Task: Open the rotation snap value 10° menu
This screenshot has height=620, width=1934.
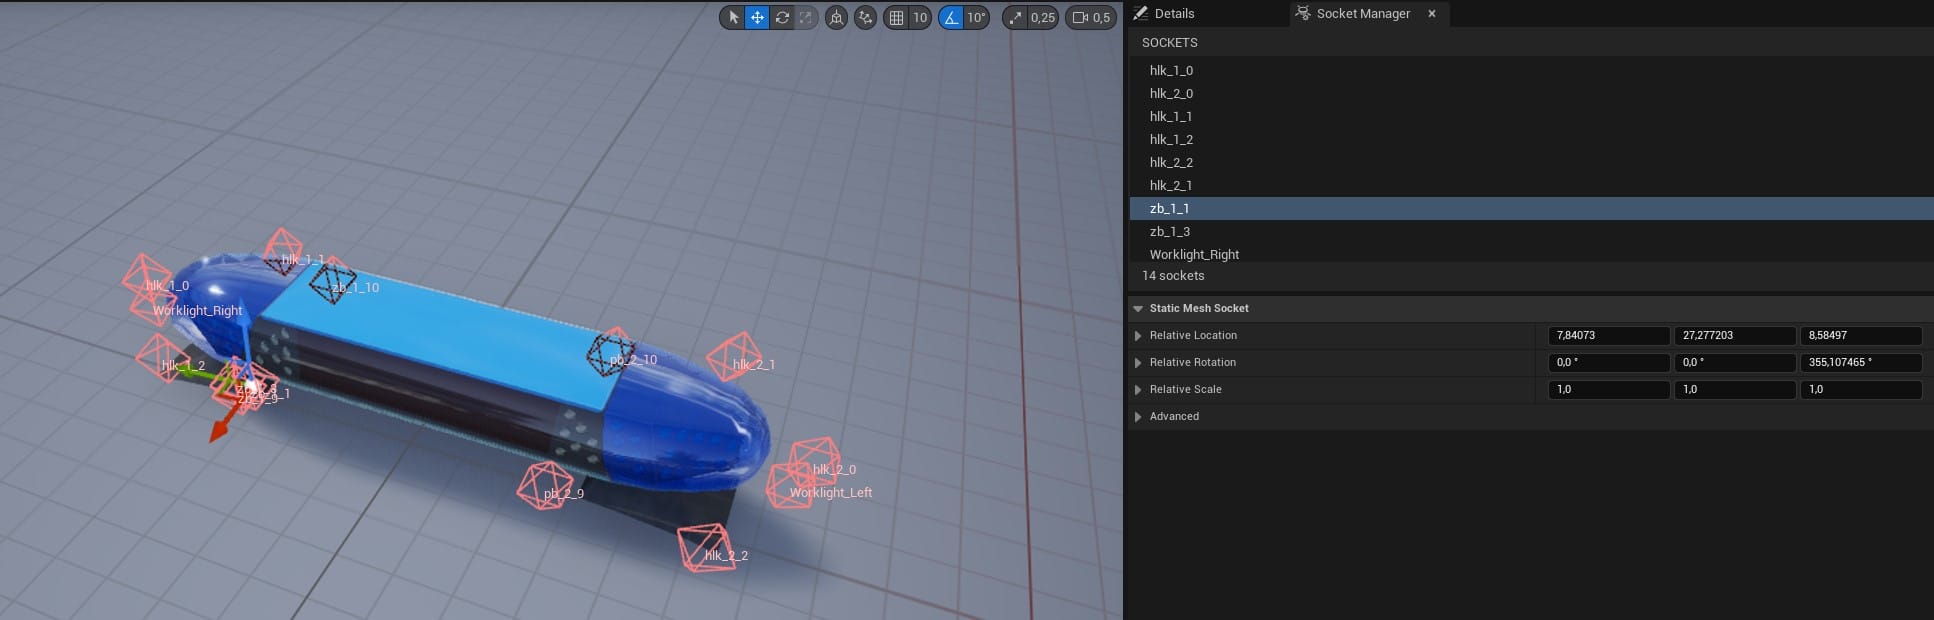Action: tap(977, 17)
